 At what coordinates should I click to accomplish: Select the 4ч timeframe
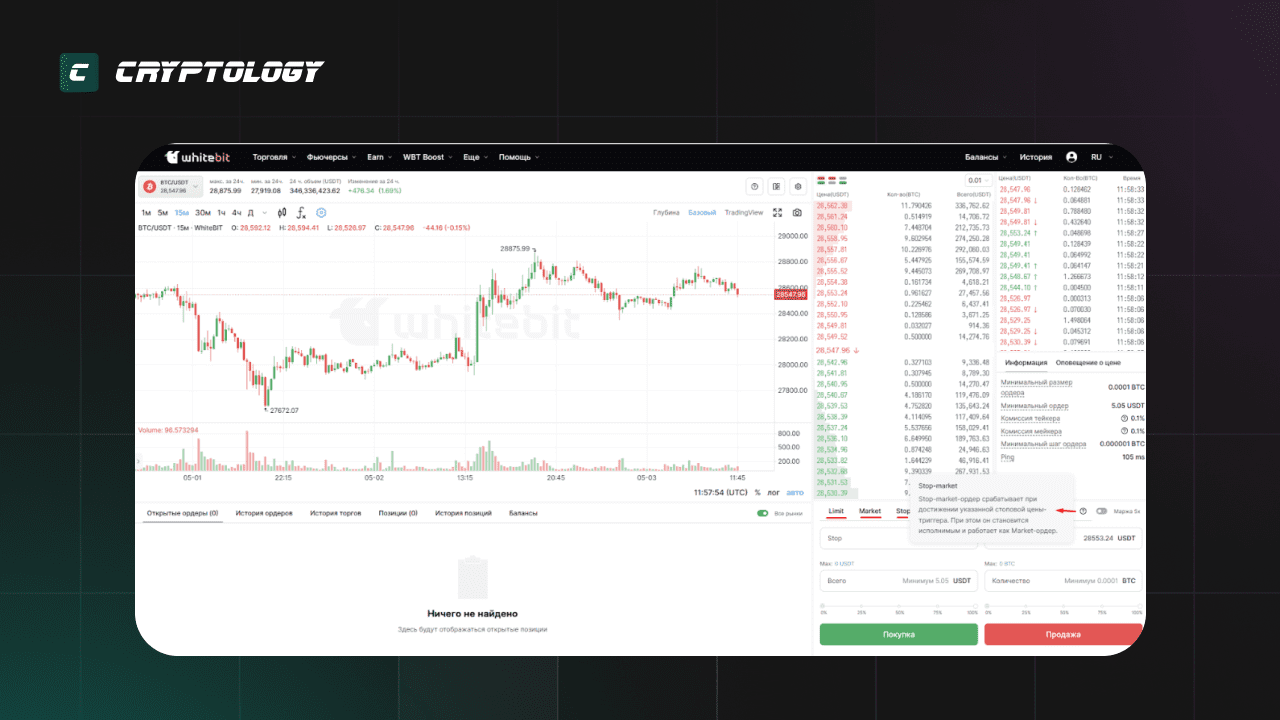coord(237,212)
